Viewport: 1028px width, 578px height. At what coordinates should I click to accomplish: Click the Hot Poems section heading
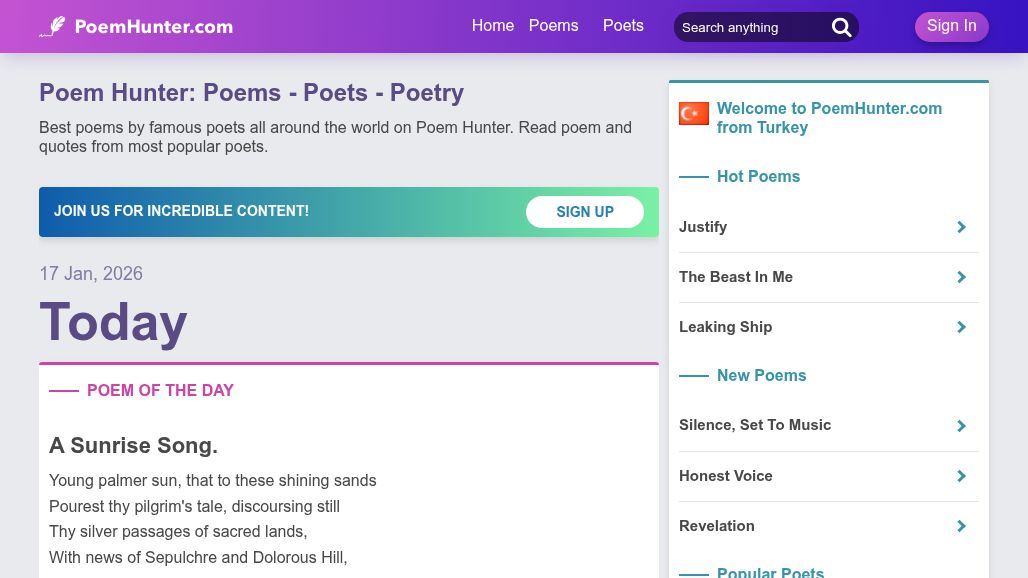point(758,177)
